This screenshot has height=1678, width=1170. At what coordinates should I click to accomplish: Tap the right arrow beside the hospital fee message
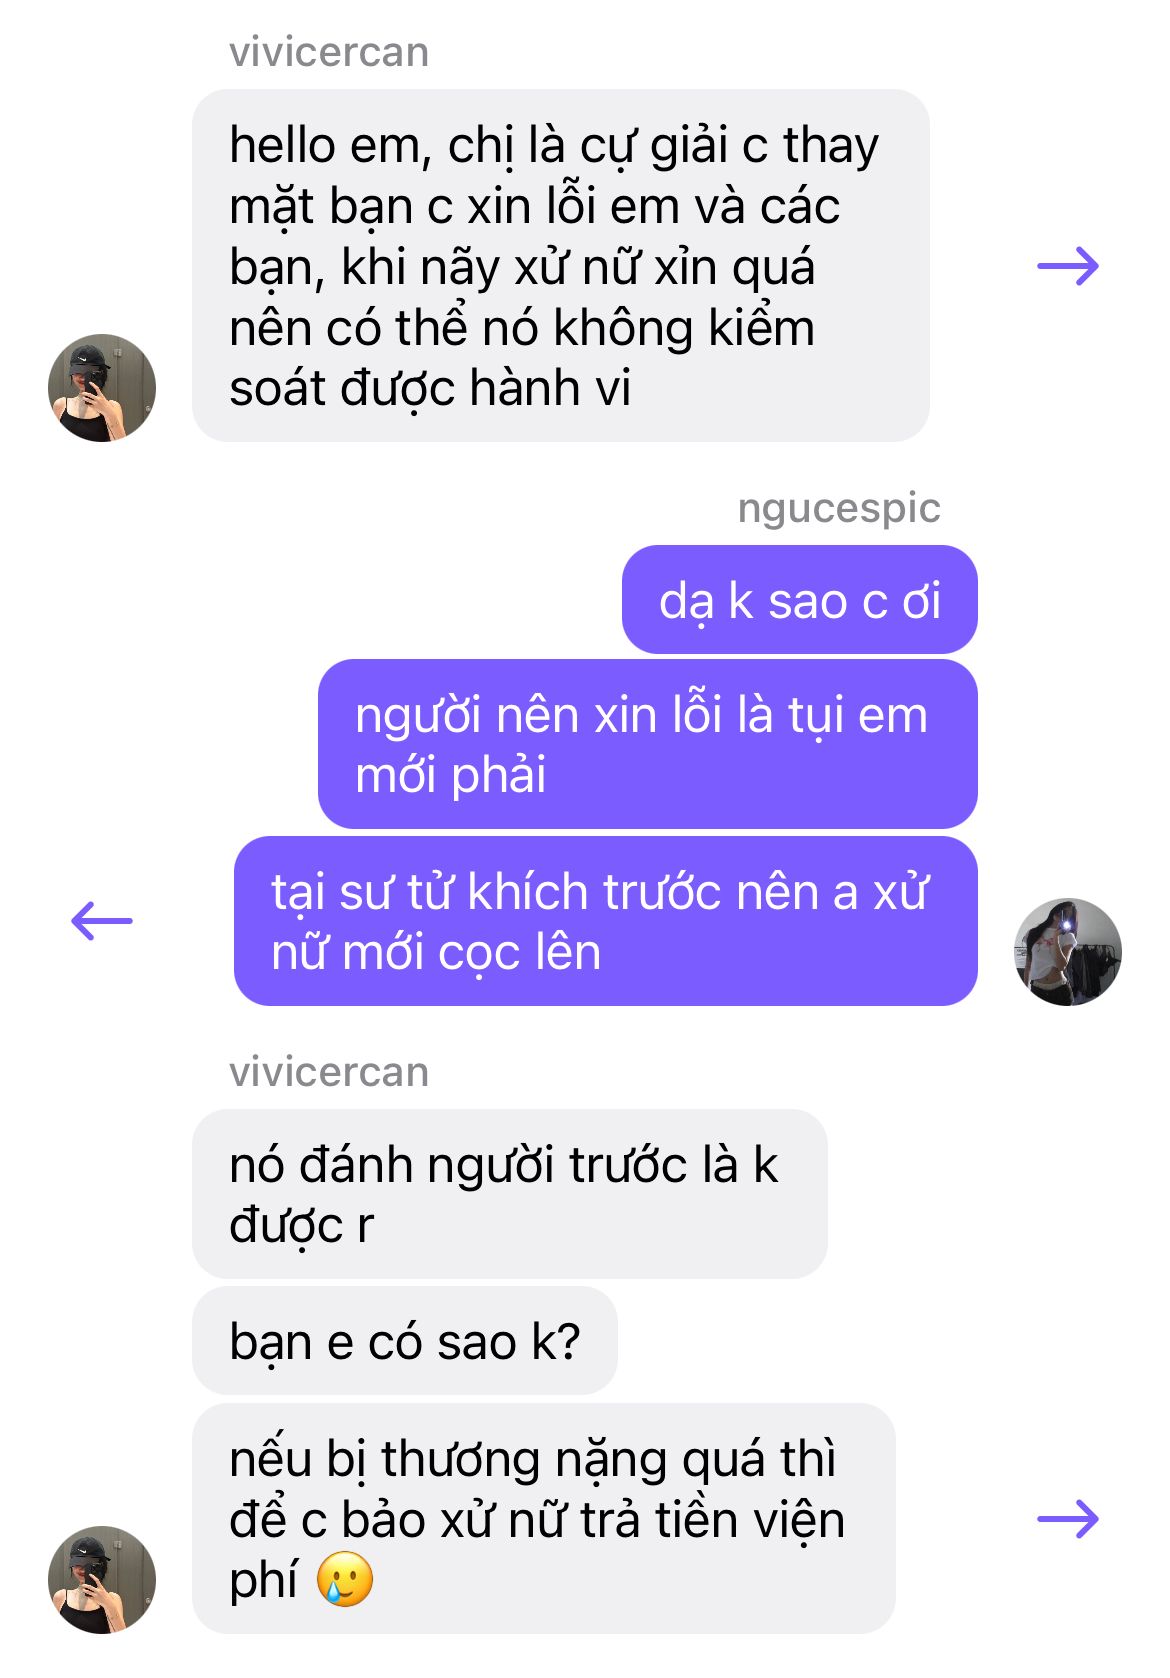tap(1068, 1519)
